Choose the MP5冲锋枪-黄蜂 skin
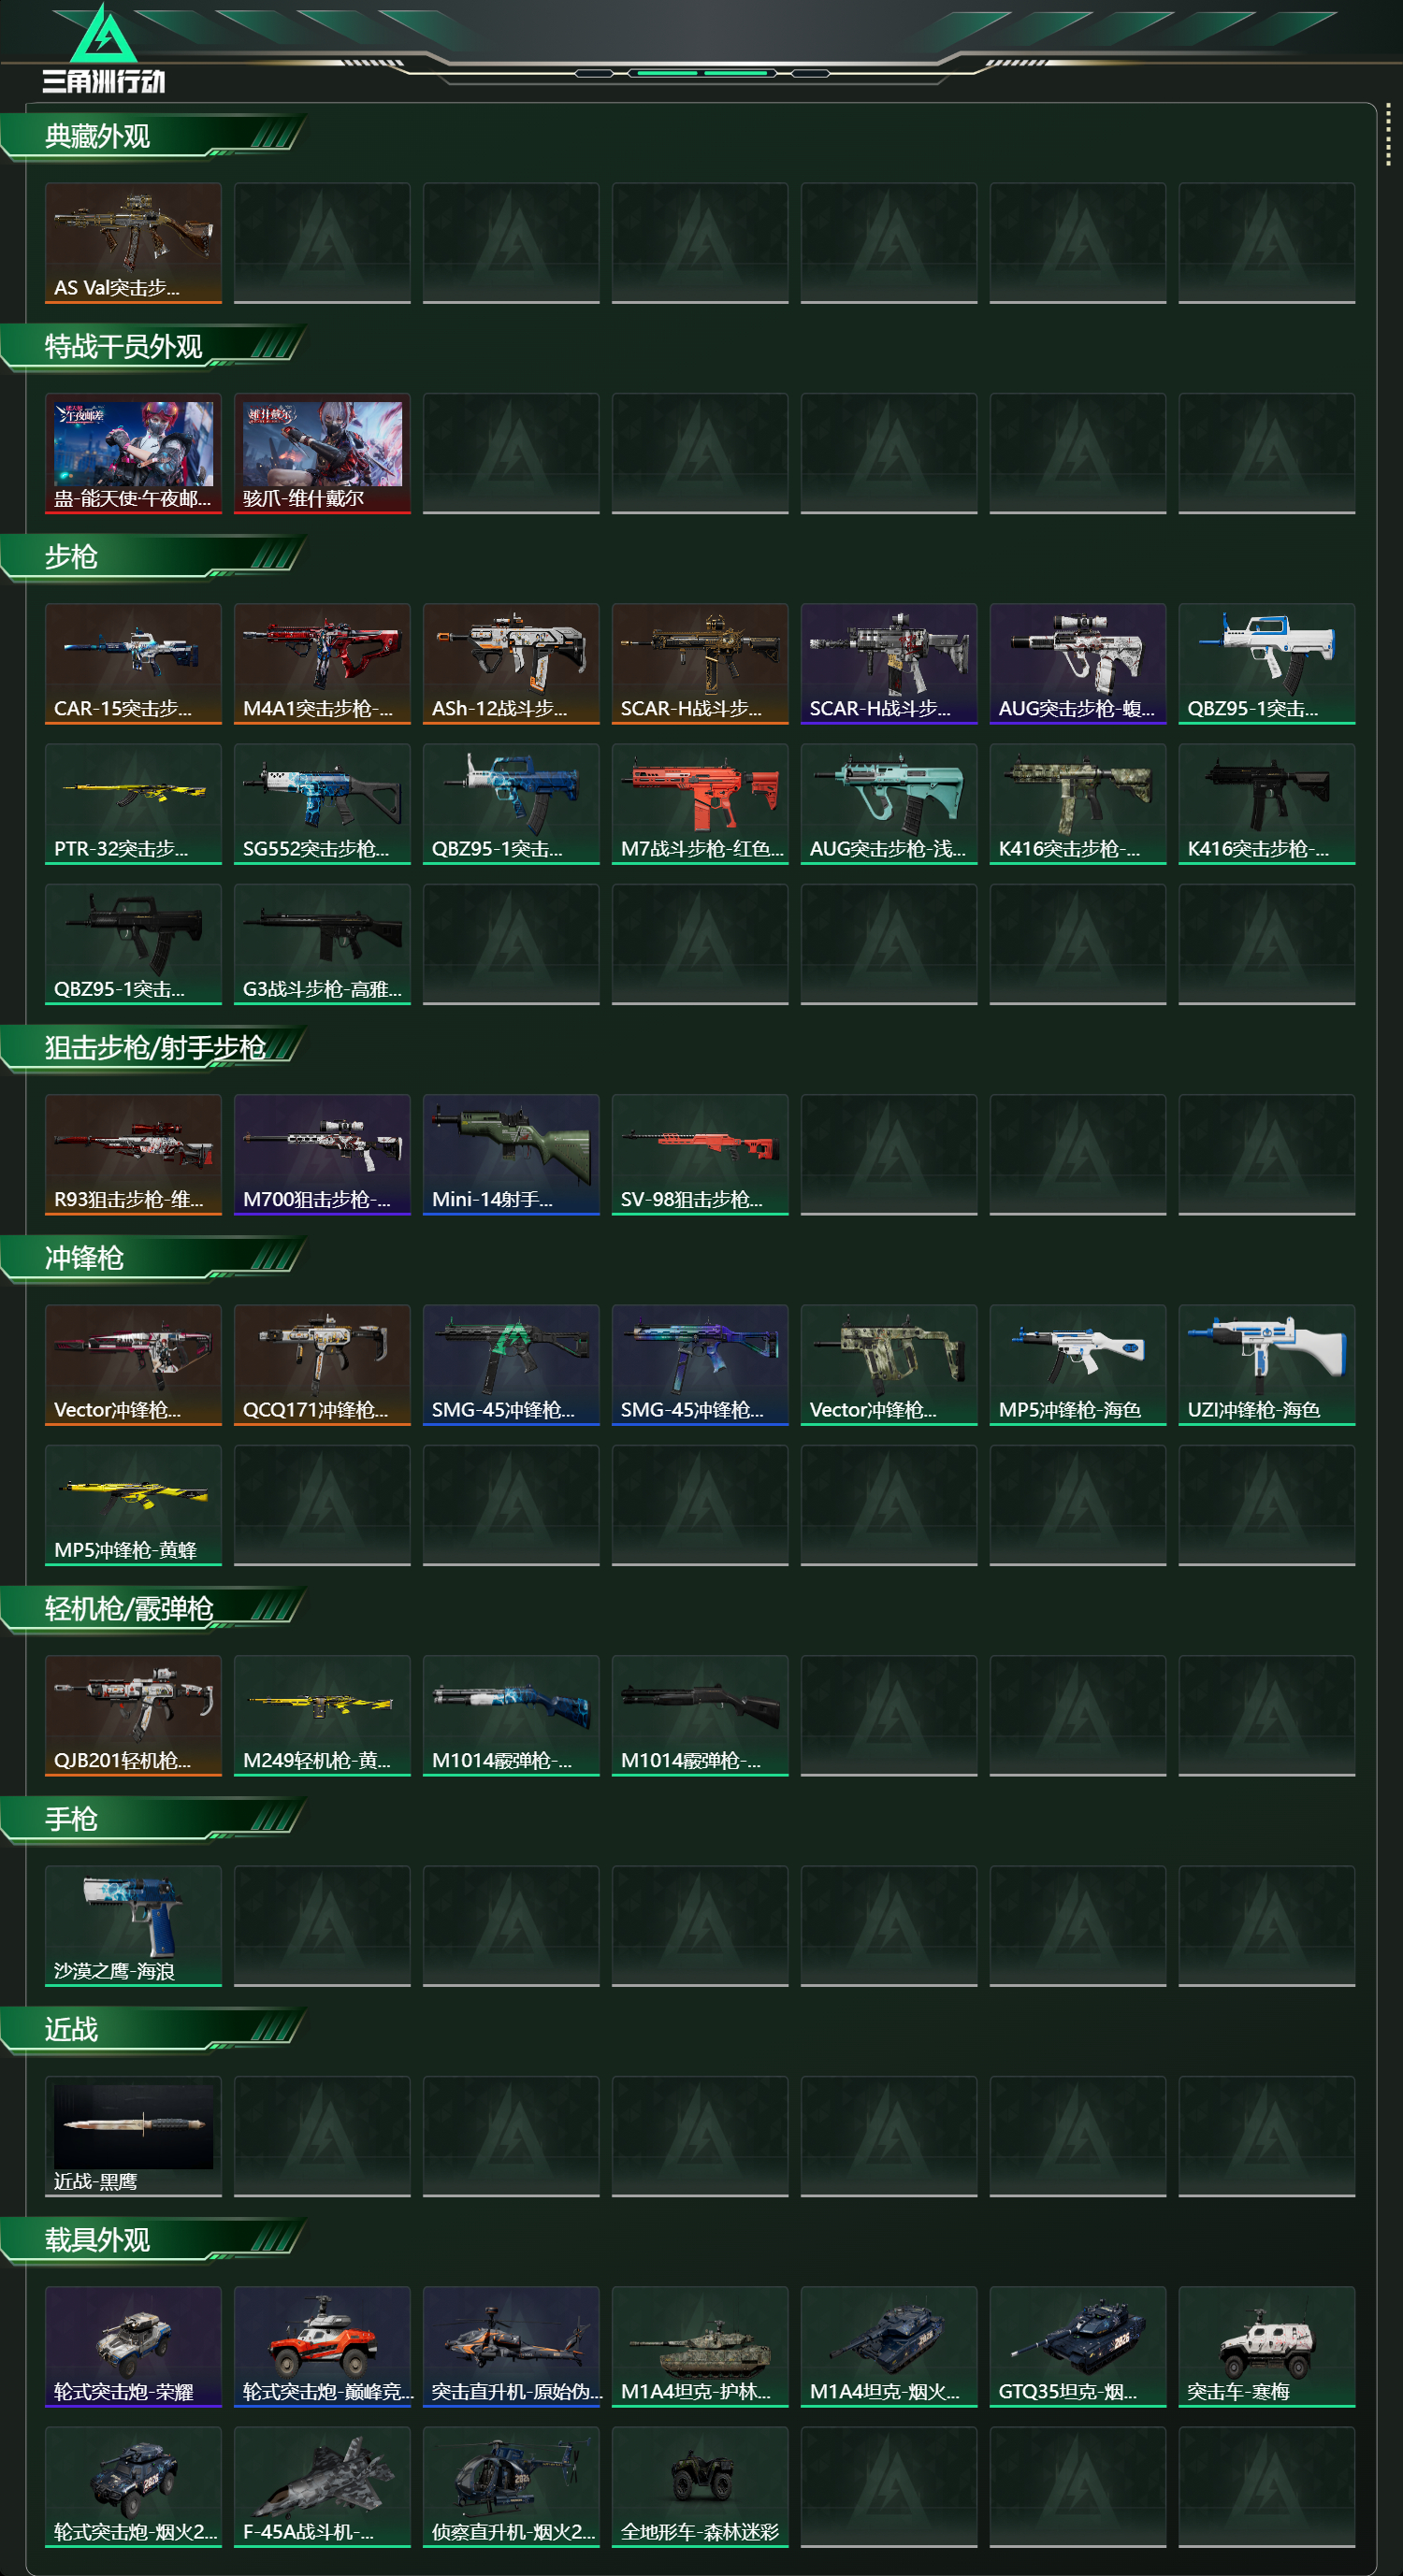 click(x=133, y=1505)
